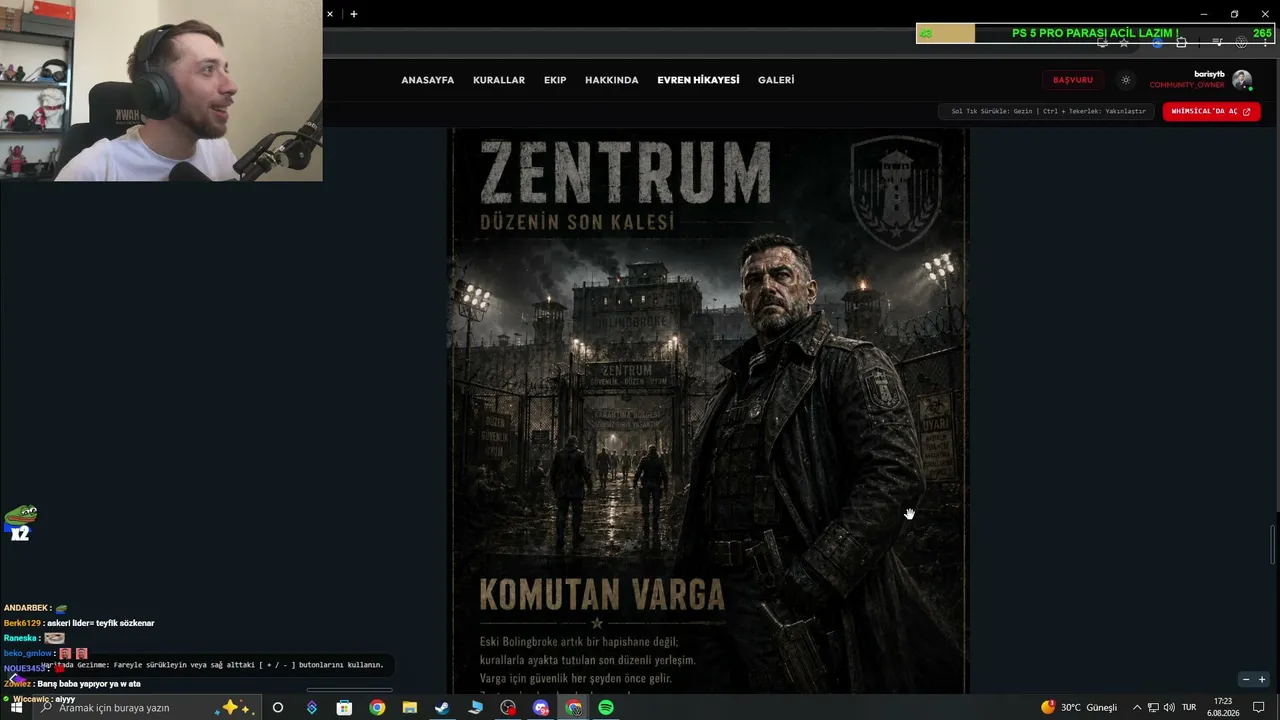Click the page vertical scrollbar thumb
This screenshot has width=1280, height=720.
(x=1273, y=545)
